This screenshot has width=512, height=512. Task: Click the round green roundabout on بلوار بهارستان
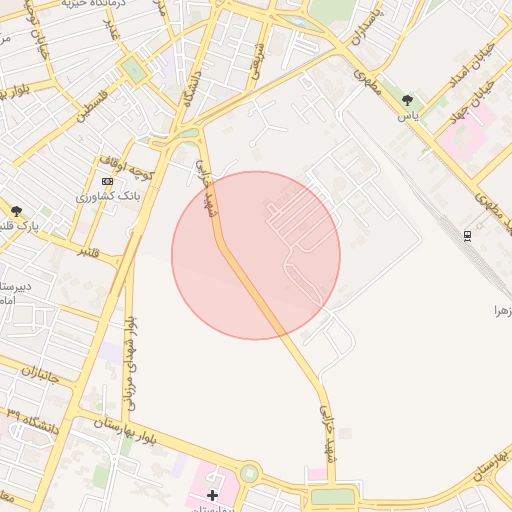point(250,473)
